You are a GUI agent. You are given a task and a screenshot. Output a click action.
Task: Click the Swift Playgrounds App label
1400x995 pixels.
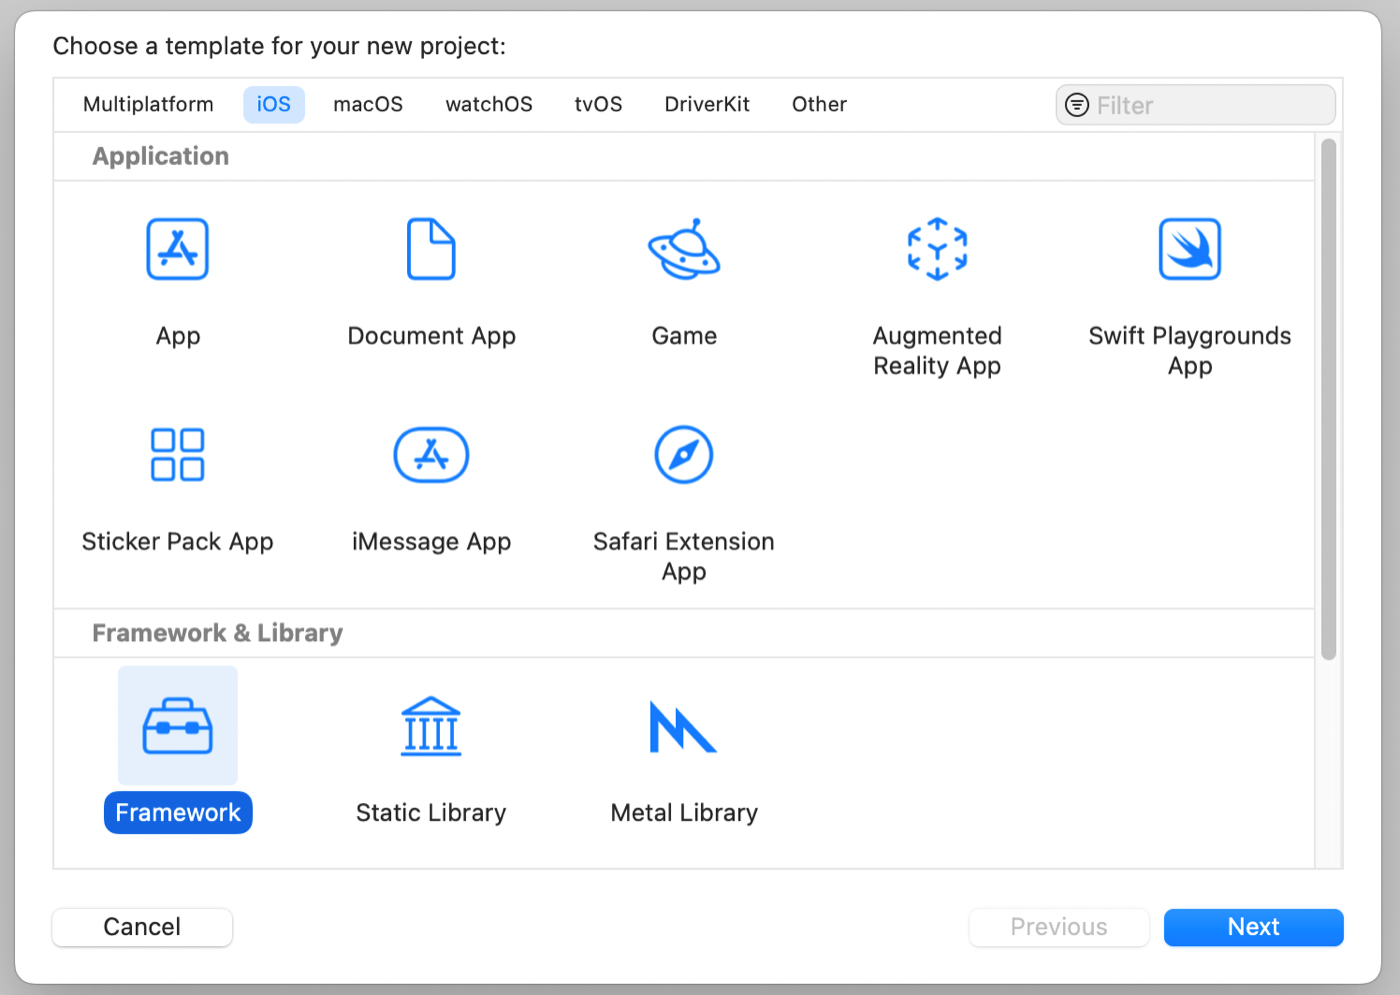coord(1190,351)
